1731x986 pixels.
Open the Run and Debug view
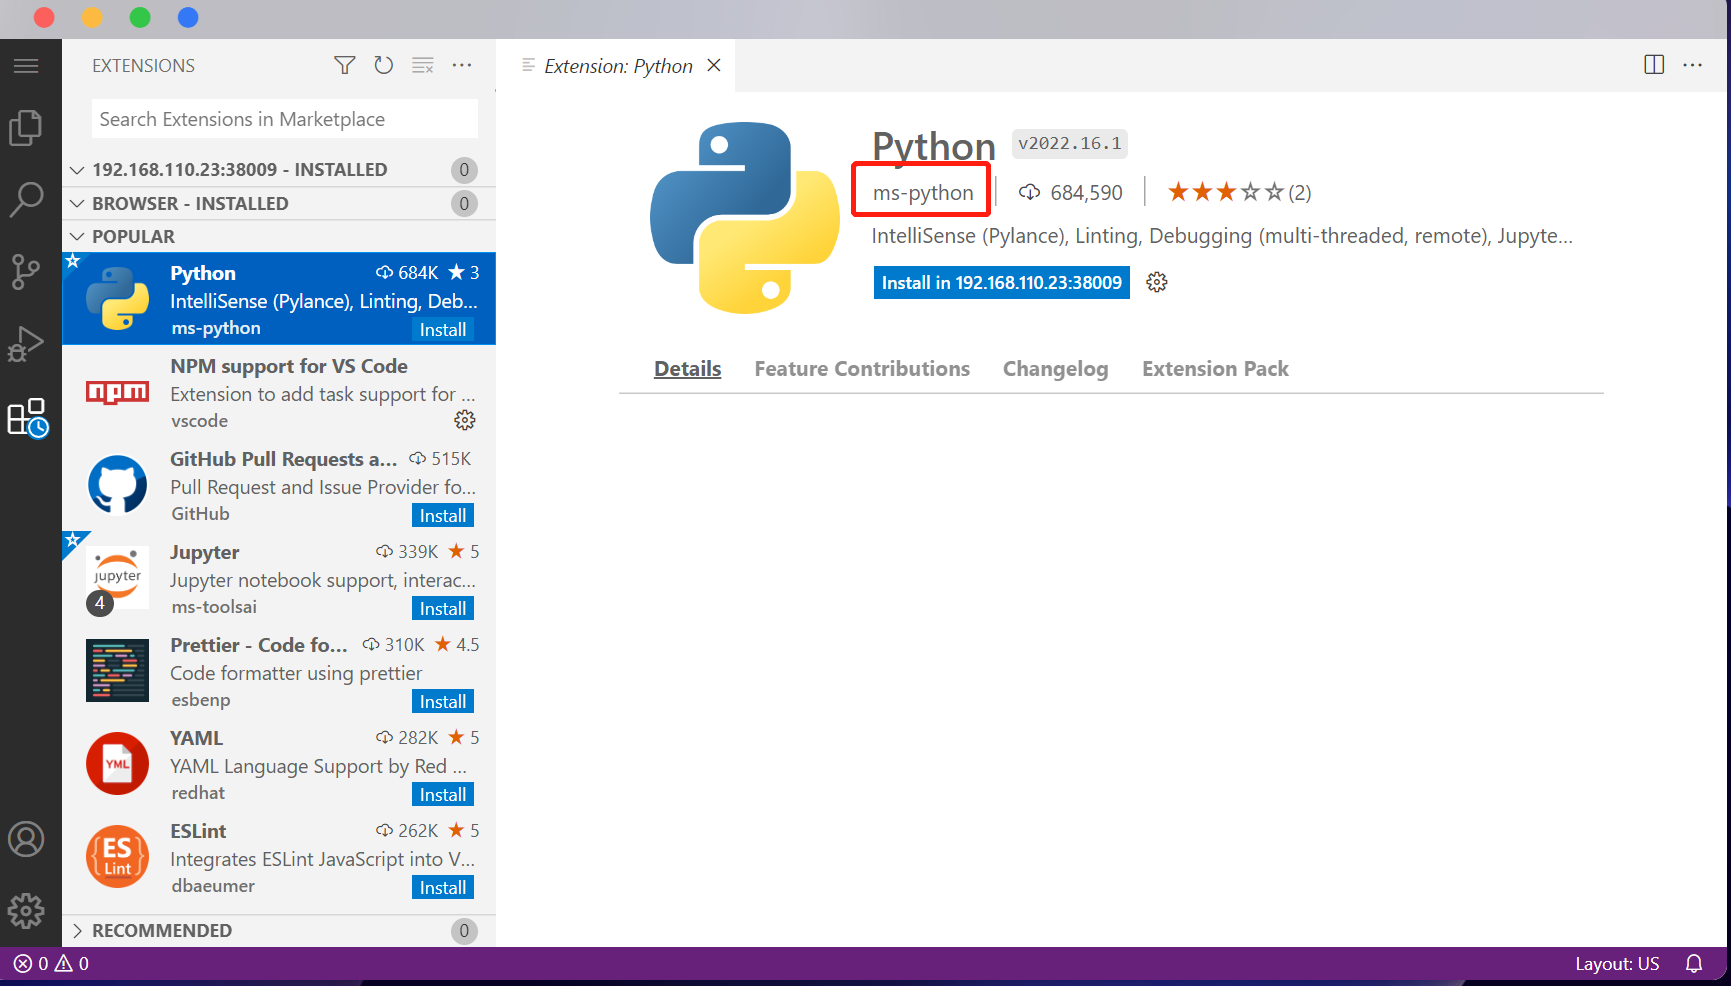26,344
